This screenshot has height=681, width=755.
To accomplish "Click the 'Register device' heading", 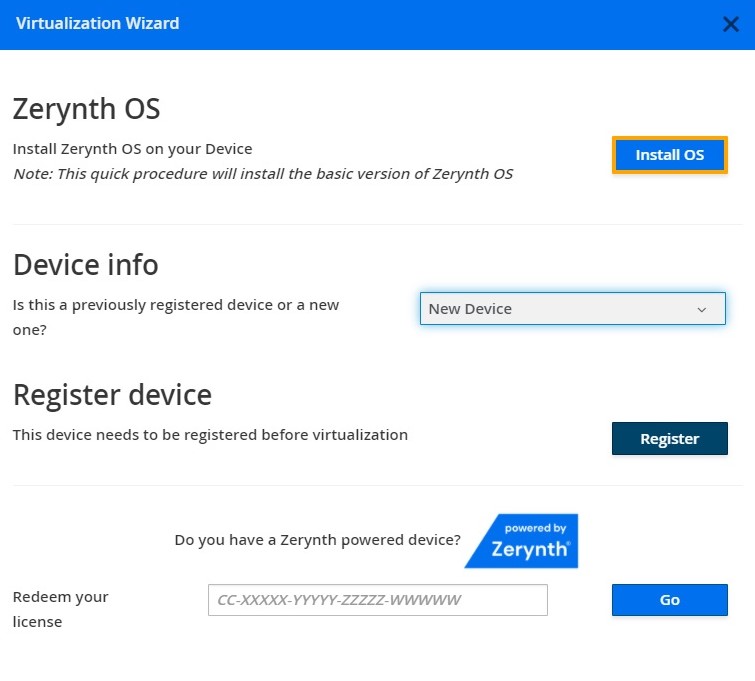I will click(112, 395).
